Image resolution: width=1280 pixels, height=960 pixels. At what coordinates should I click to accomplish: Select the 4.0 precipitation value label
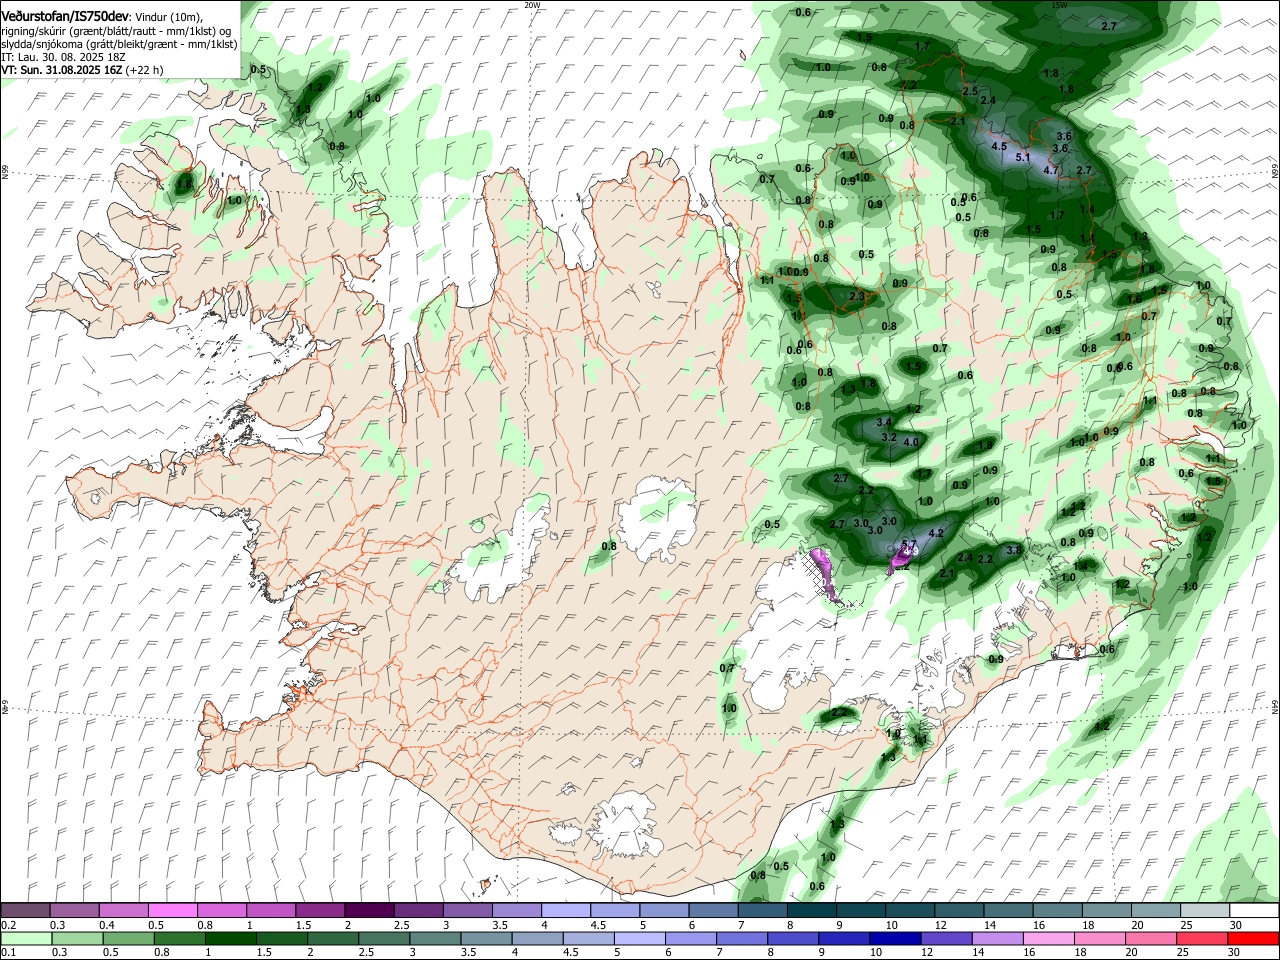tap(911, 442)
